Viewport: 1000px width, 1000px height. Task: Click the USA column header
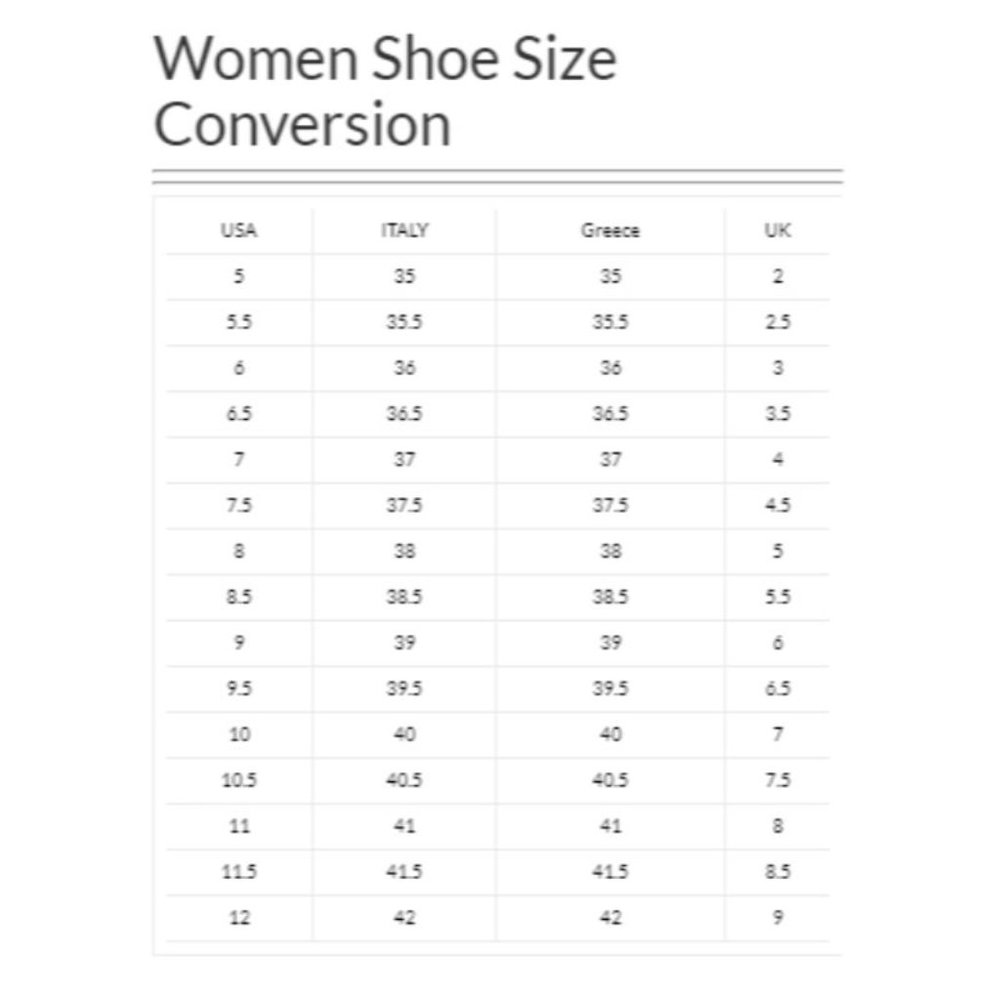coord(239,231)
